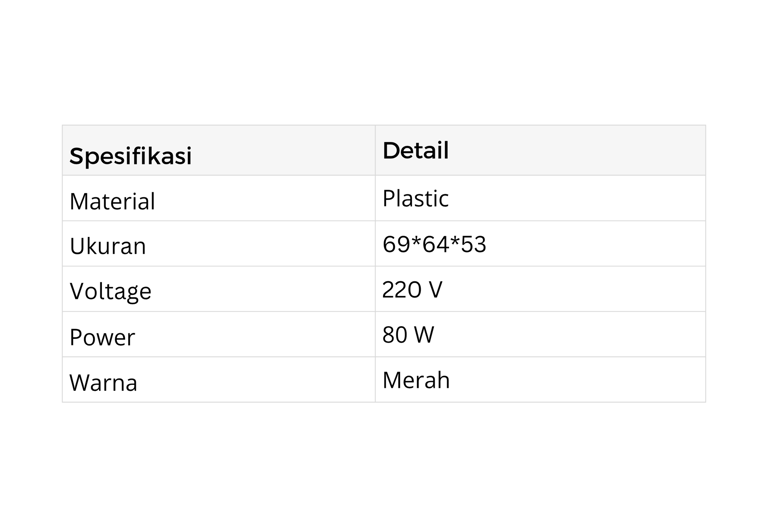Click the number 80 in the Power row
The height and width of the screenshot is (512, 768).
point(395,335)
